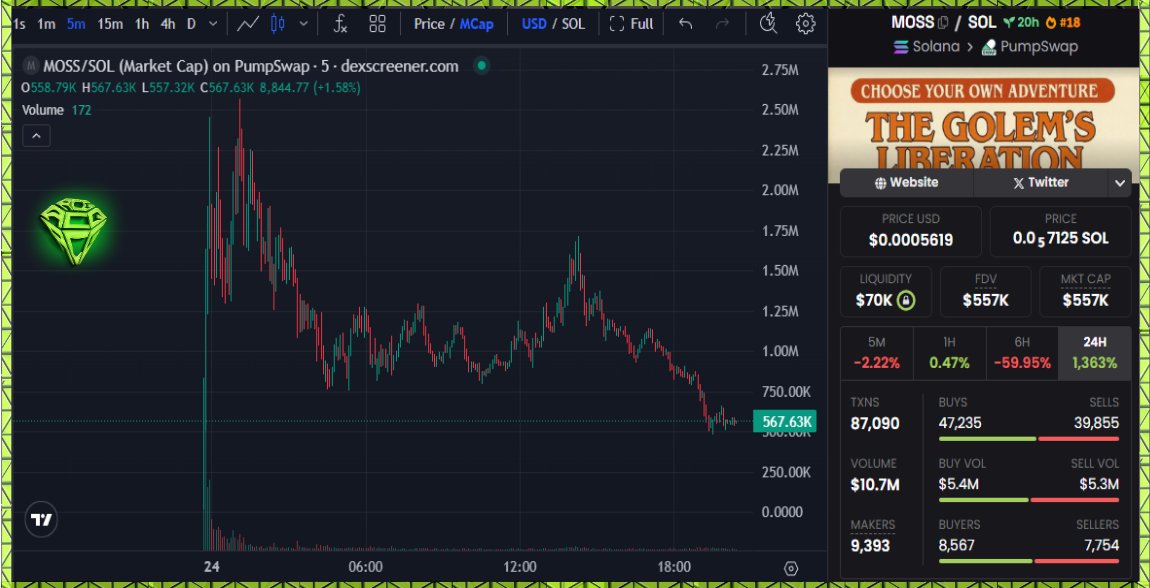The height and width of the screenshot is (588, 1150).
Task: Click the green market status dot
Action: [482, 66]
